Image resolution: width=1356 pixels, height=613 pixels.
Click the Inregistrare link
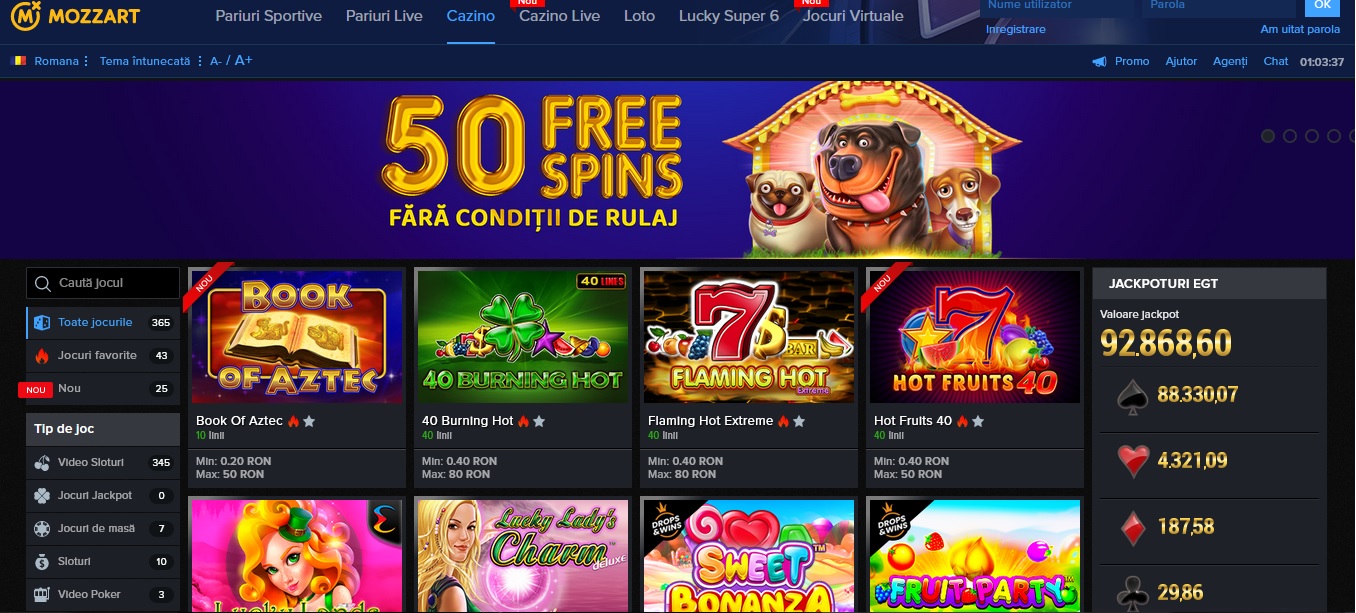[x=1016, y=29]
